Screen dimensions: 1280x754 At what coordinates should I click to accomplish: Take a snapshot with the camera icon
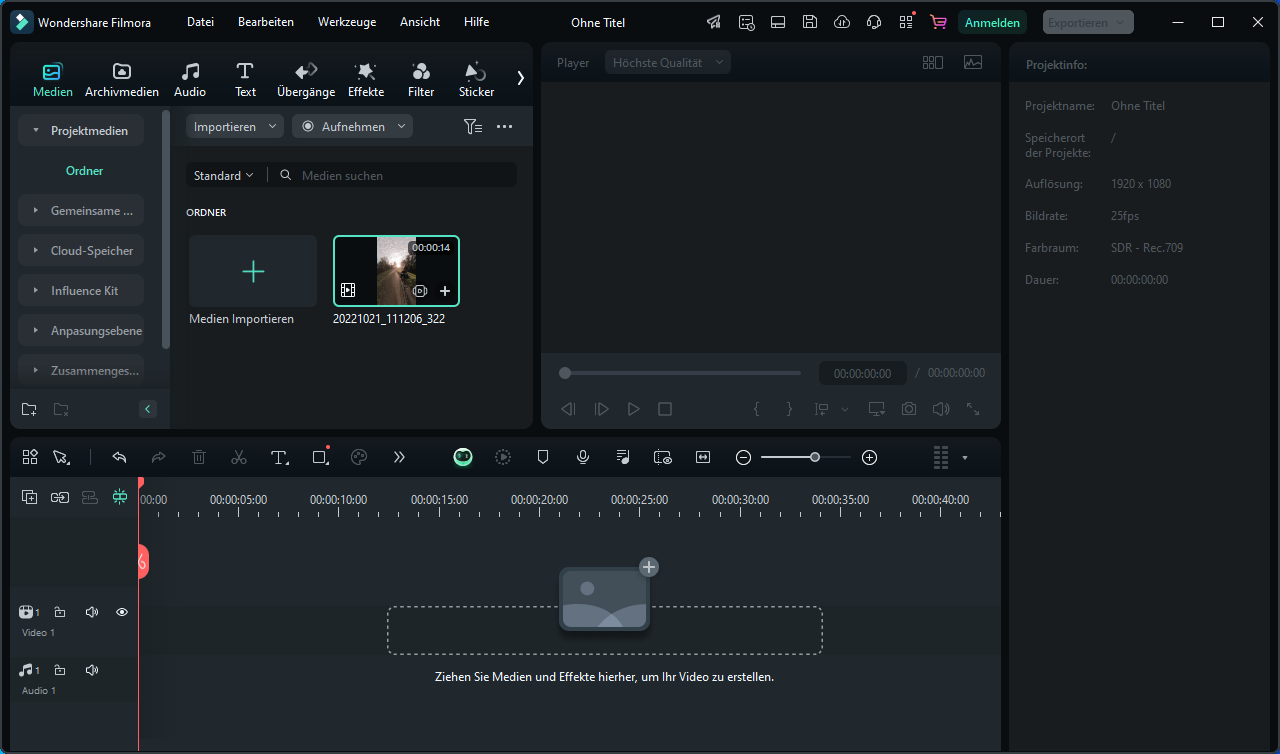pyautogui.click(x=908, y=409)
